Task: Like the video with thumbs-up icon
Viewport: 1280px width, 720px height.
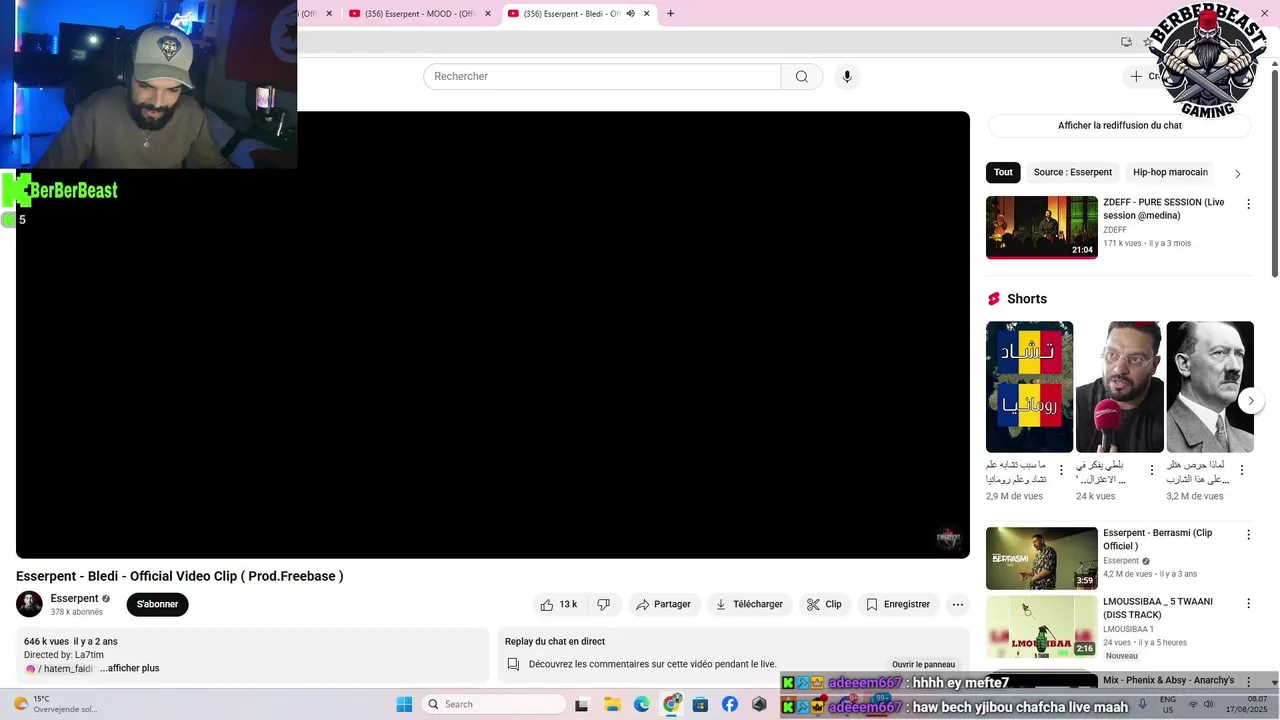Action: pyautogui.click(x=559, y=604)
